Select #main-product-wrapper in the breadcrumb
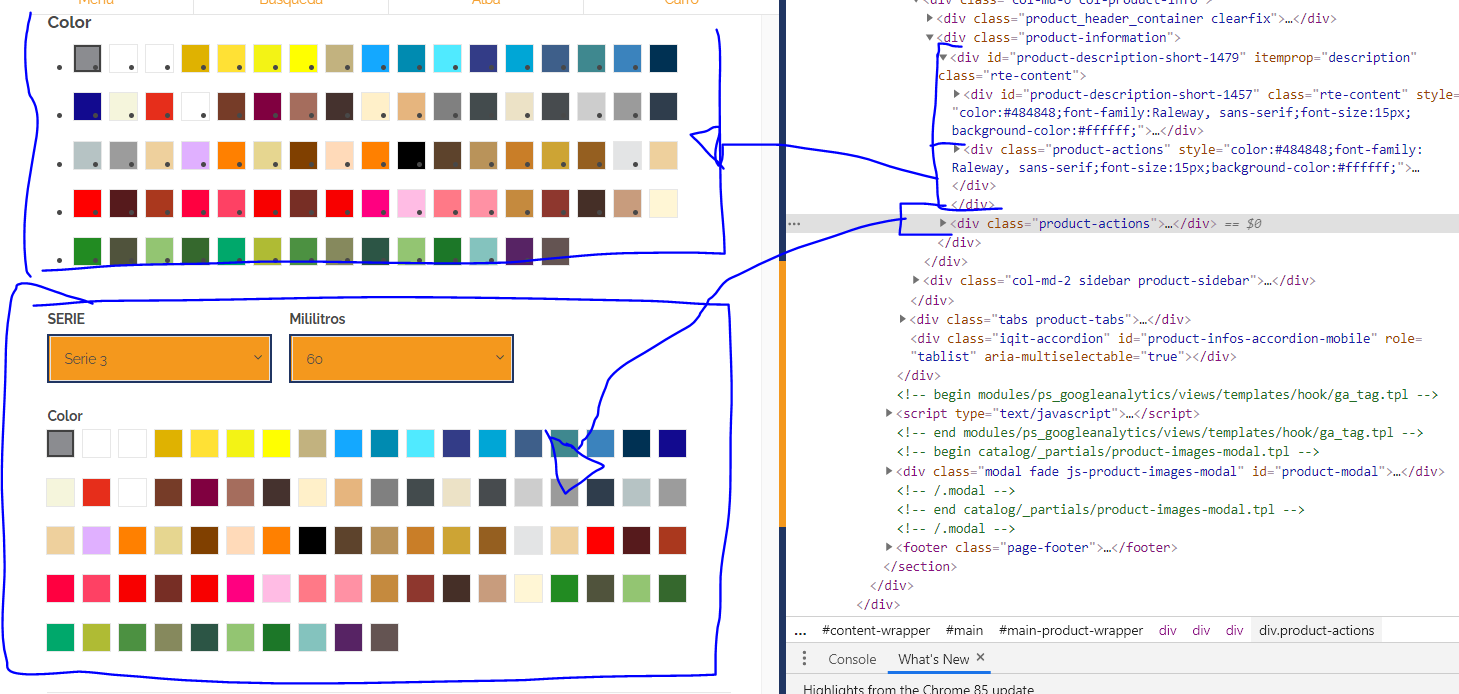This screenshot has height=694, width=1459. point(1070,630)
